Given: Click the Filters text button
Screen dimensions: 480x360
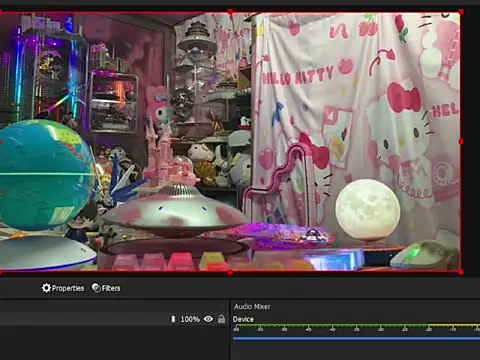Looking at the screenshot, I should point(111,288).
